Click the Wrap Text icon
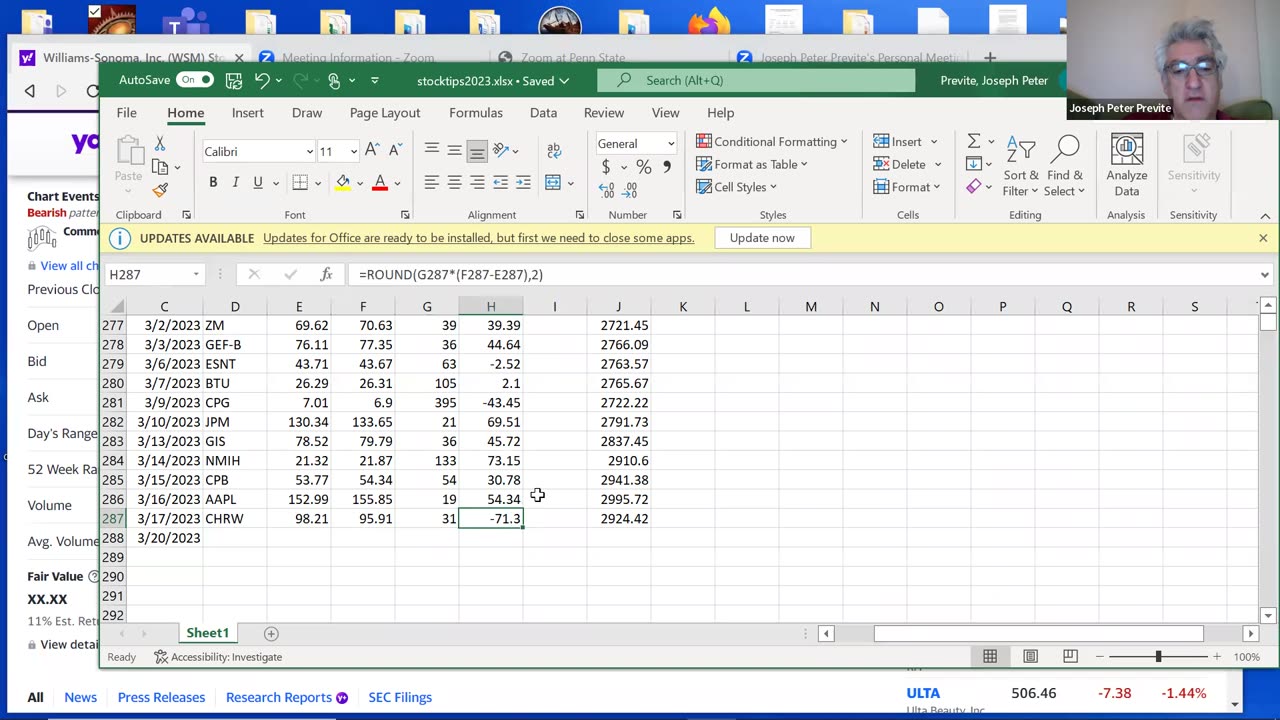1280x720 pixels. pos(554,150)
